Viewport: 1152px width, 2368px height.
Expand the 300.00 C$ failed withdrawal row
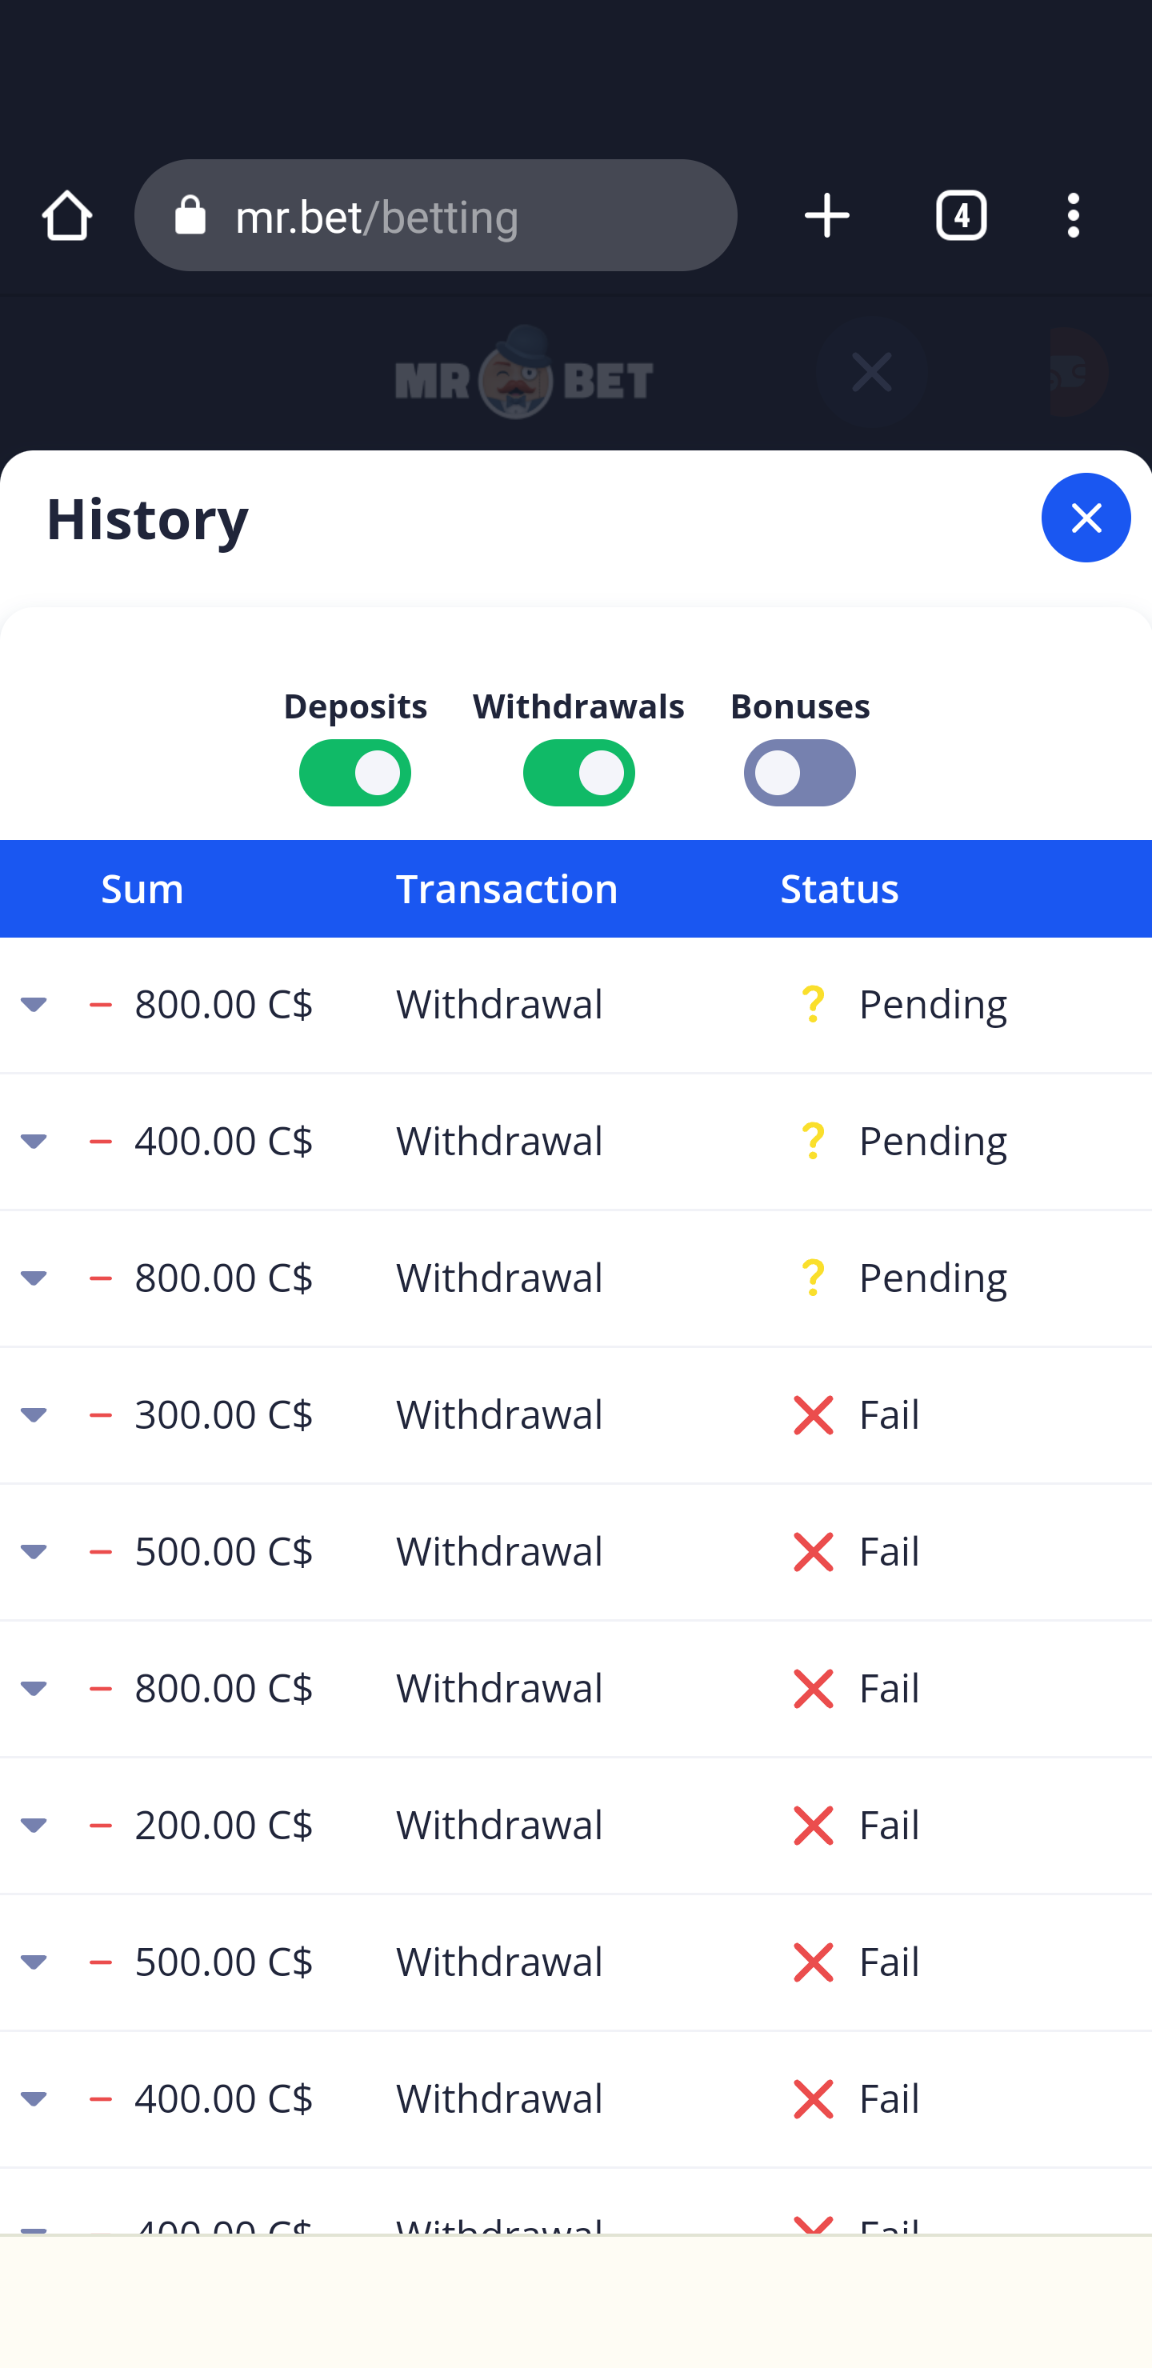point(34,1415)
